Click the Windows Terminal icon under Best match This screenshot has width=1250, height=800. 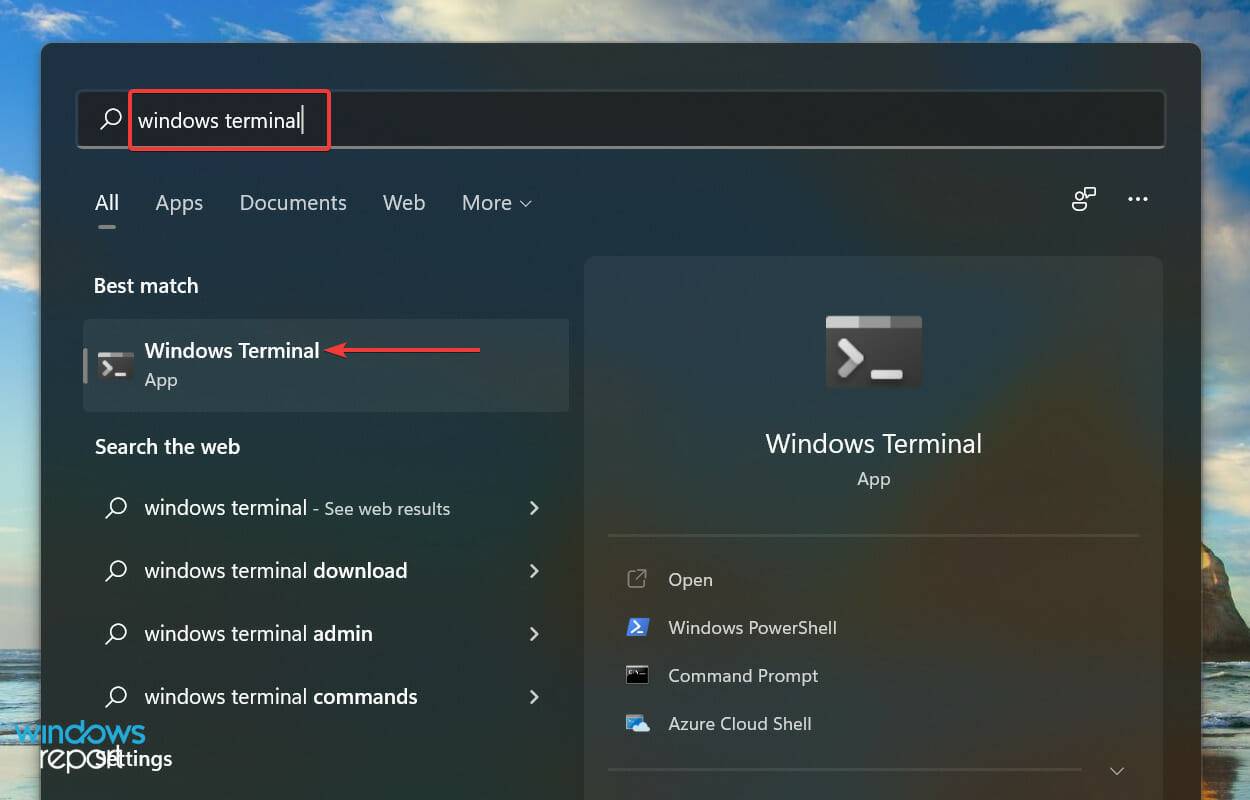tap(113, 364)
